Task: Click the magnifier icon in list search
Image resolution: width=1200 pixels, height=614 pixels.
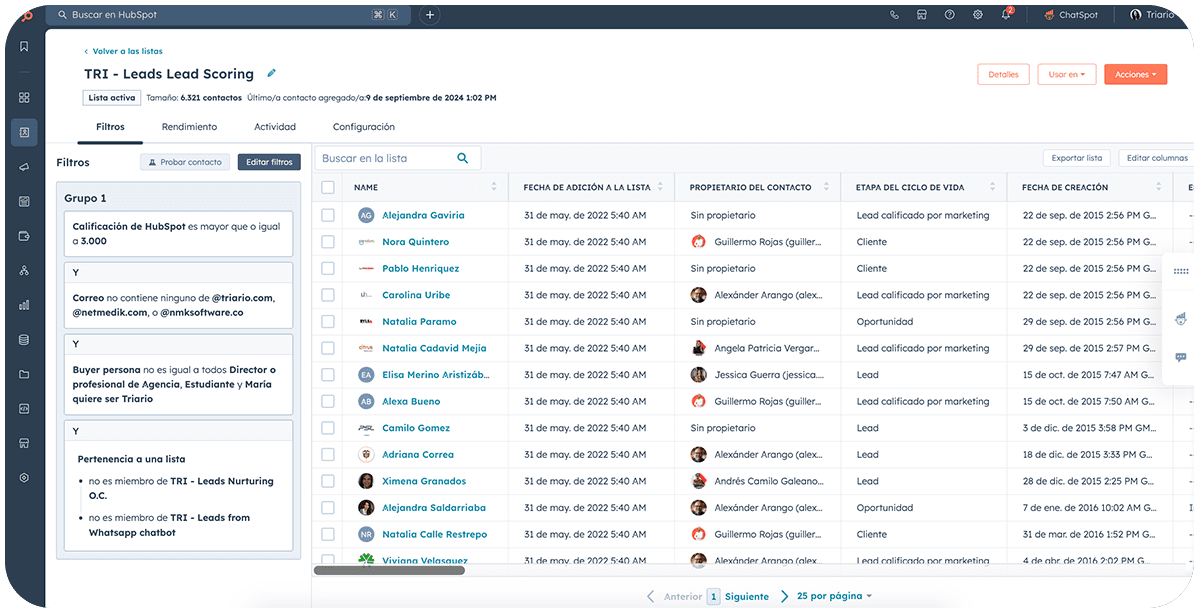Action: [x=463, y=158]
